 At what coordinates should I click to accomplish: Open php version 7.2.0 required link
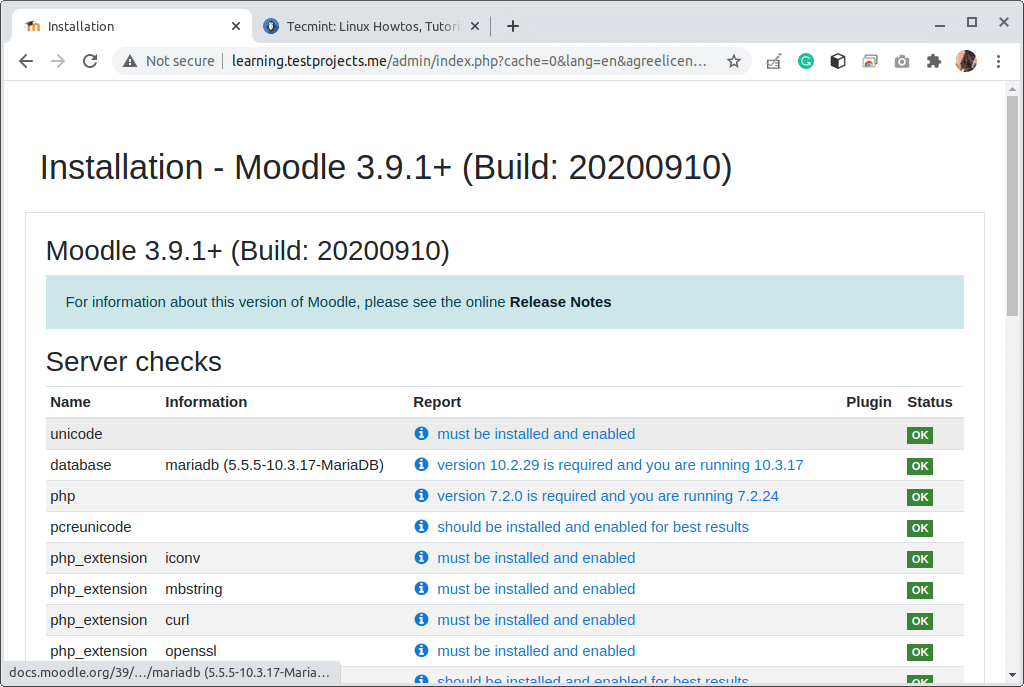[x=607, y=496]
